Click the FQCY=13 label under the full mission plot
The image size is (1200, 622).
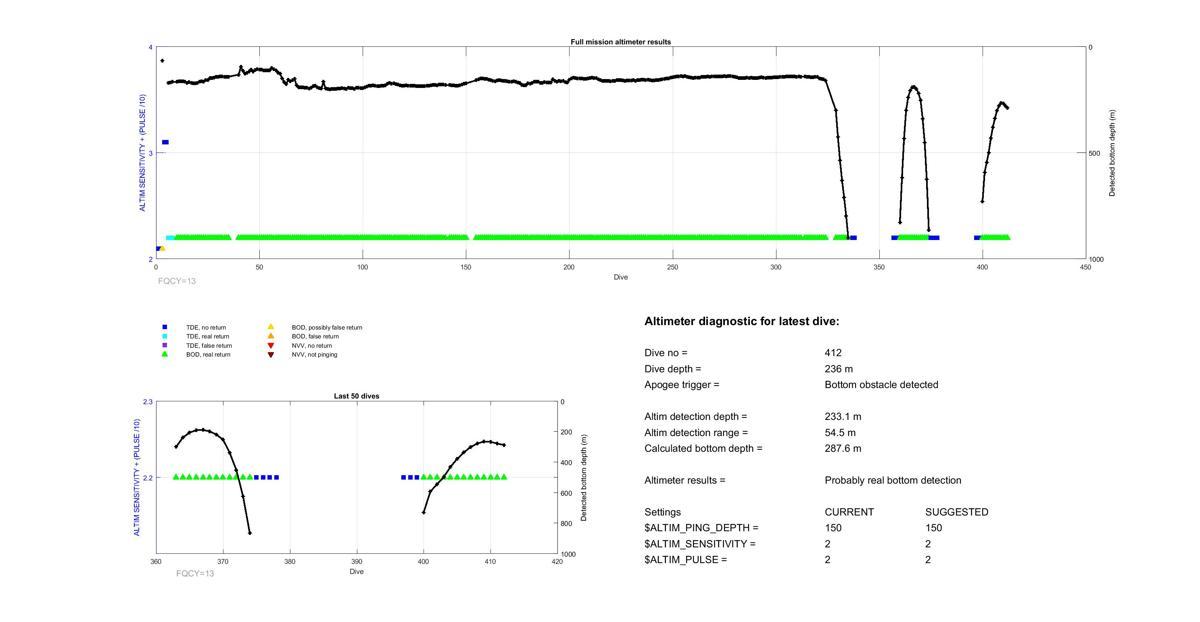click(177, 281)
